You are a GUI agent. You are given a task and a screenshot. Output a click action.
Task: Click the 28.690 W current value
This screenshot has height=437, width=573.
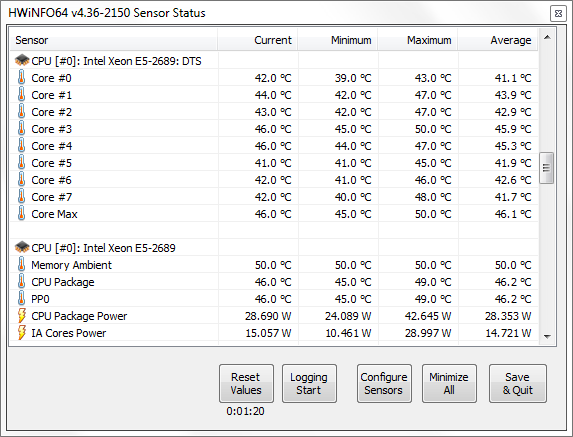point(268,316)
